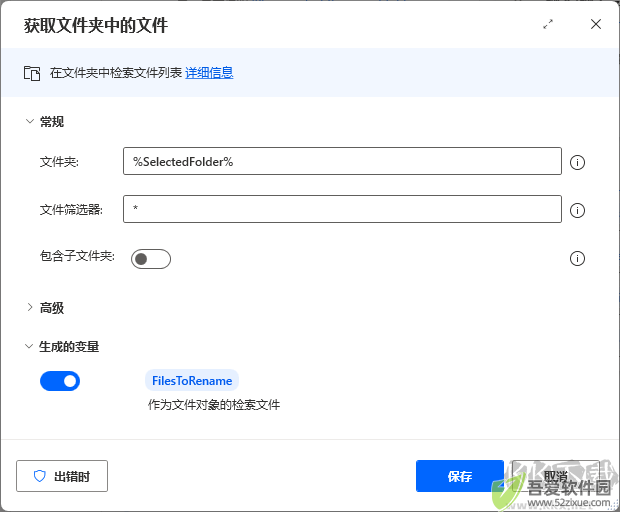Click the 文件夹 input field with %SelectedFolder%

click(x=342, y=161)
